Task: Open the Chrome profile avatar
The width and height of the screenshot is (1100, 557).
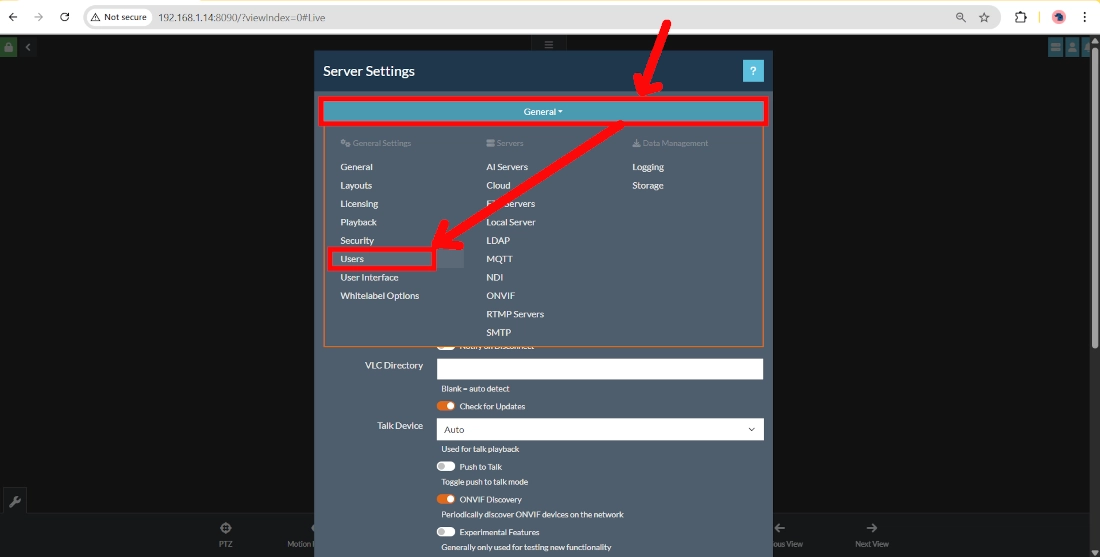Action: pyautogui.click(x=1059, y=18)
